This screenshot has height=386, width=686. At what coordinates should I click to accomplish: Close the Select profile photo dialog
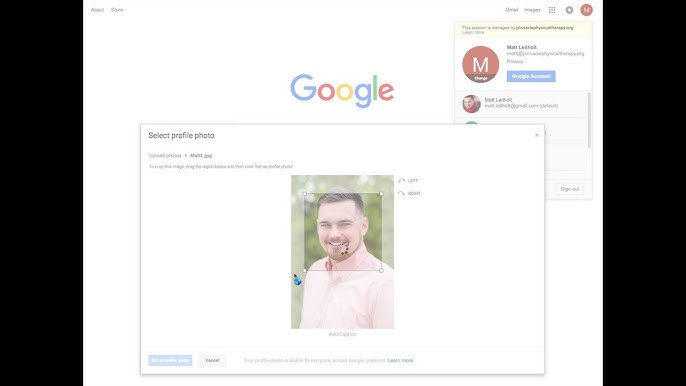pyautogui.click(x=537, y=135)
